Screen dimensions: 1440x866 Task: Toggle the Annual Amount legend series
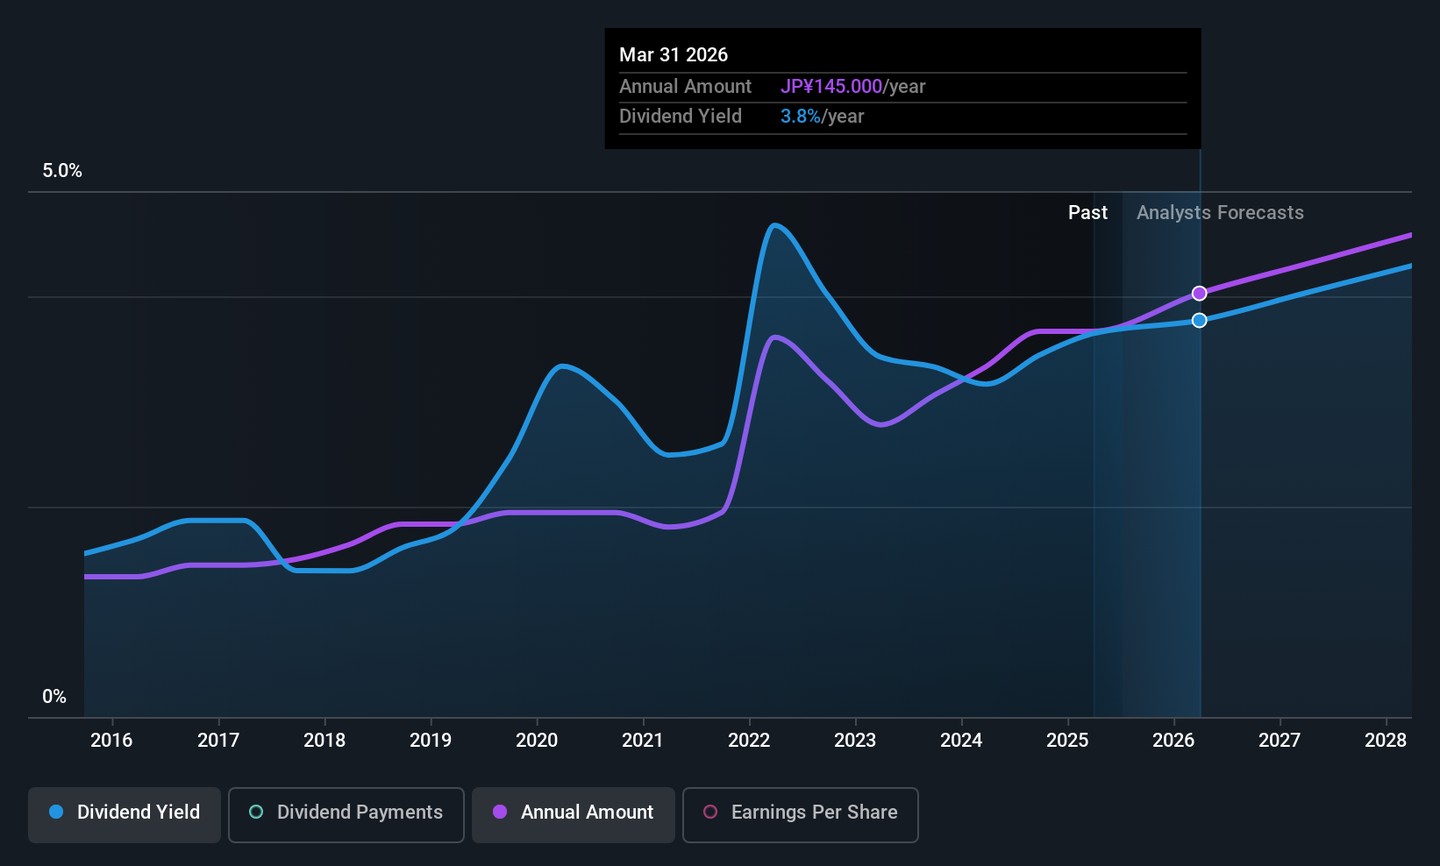point(573,813)
